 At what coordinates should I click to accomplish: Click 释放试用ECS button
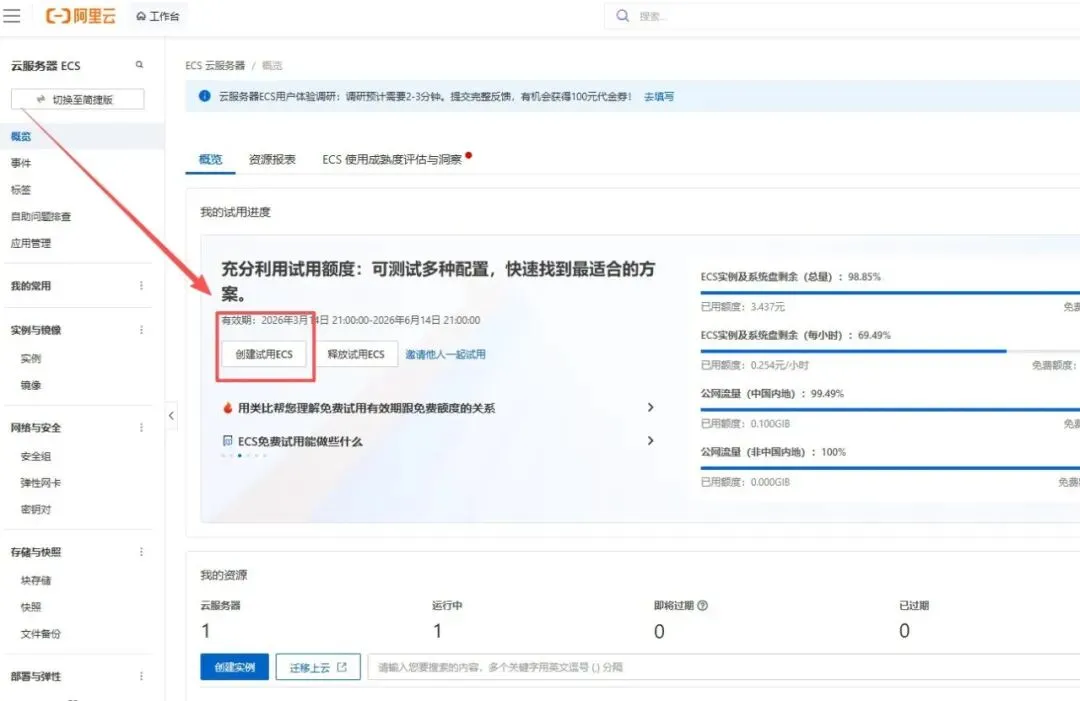(x=356, y=354)
